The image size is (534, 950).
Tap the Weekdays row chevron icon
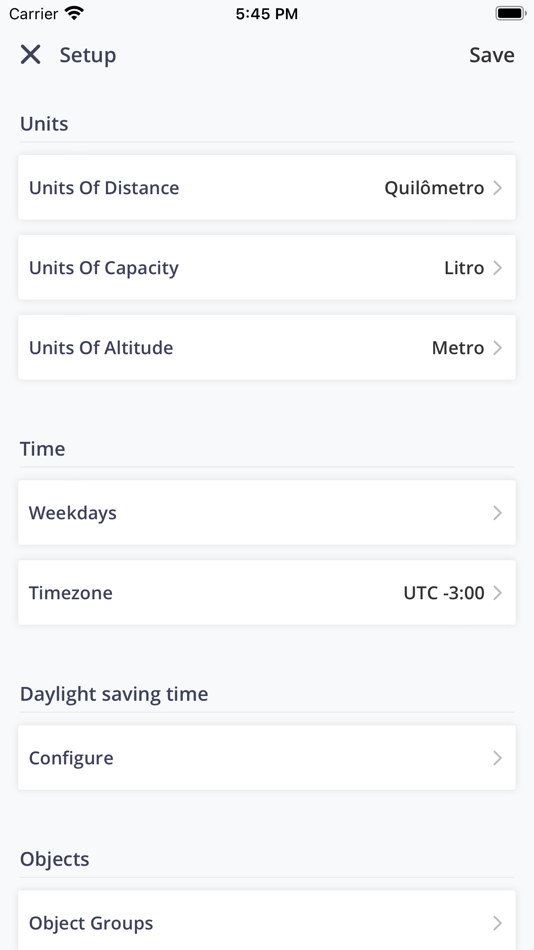(498, 513)
